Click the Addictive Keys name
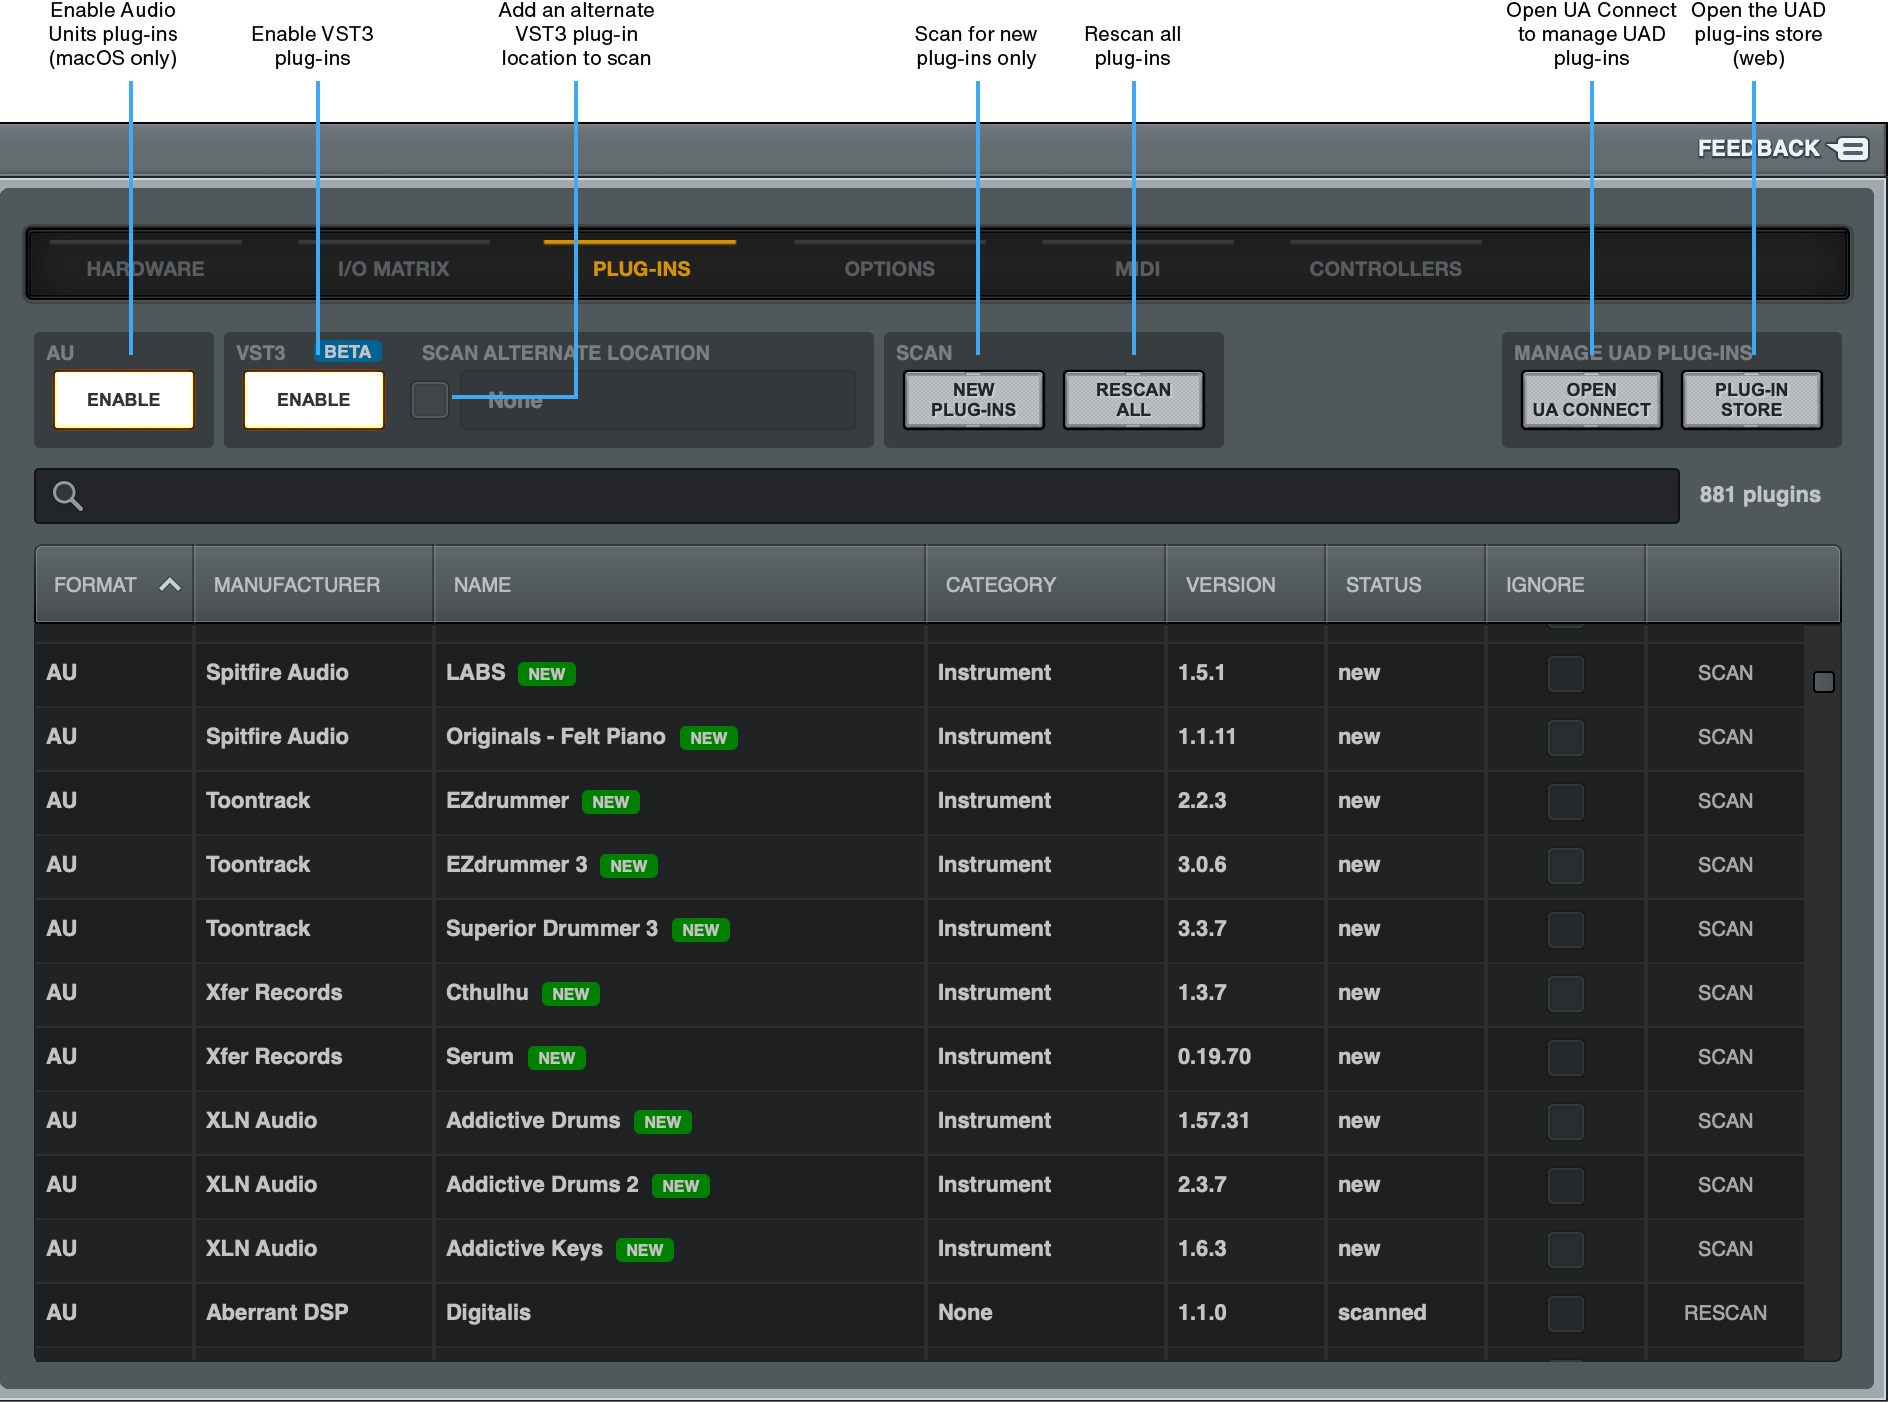 (x=524, y=1249)
